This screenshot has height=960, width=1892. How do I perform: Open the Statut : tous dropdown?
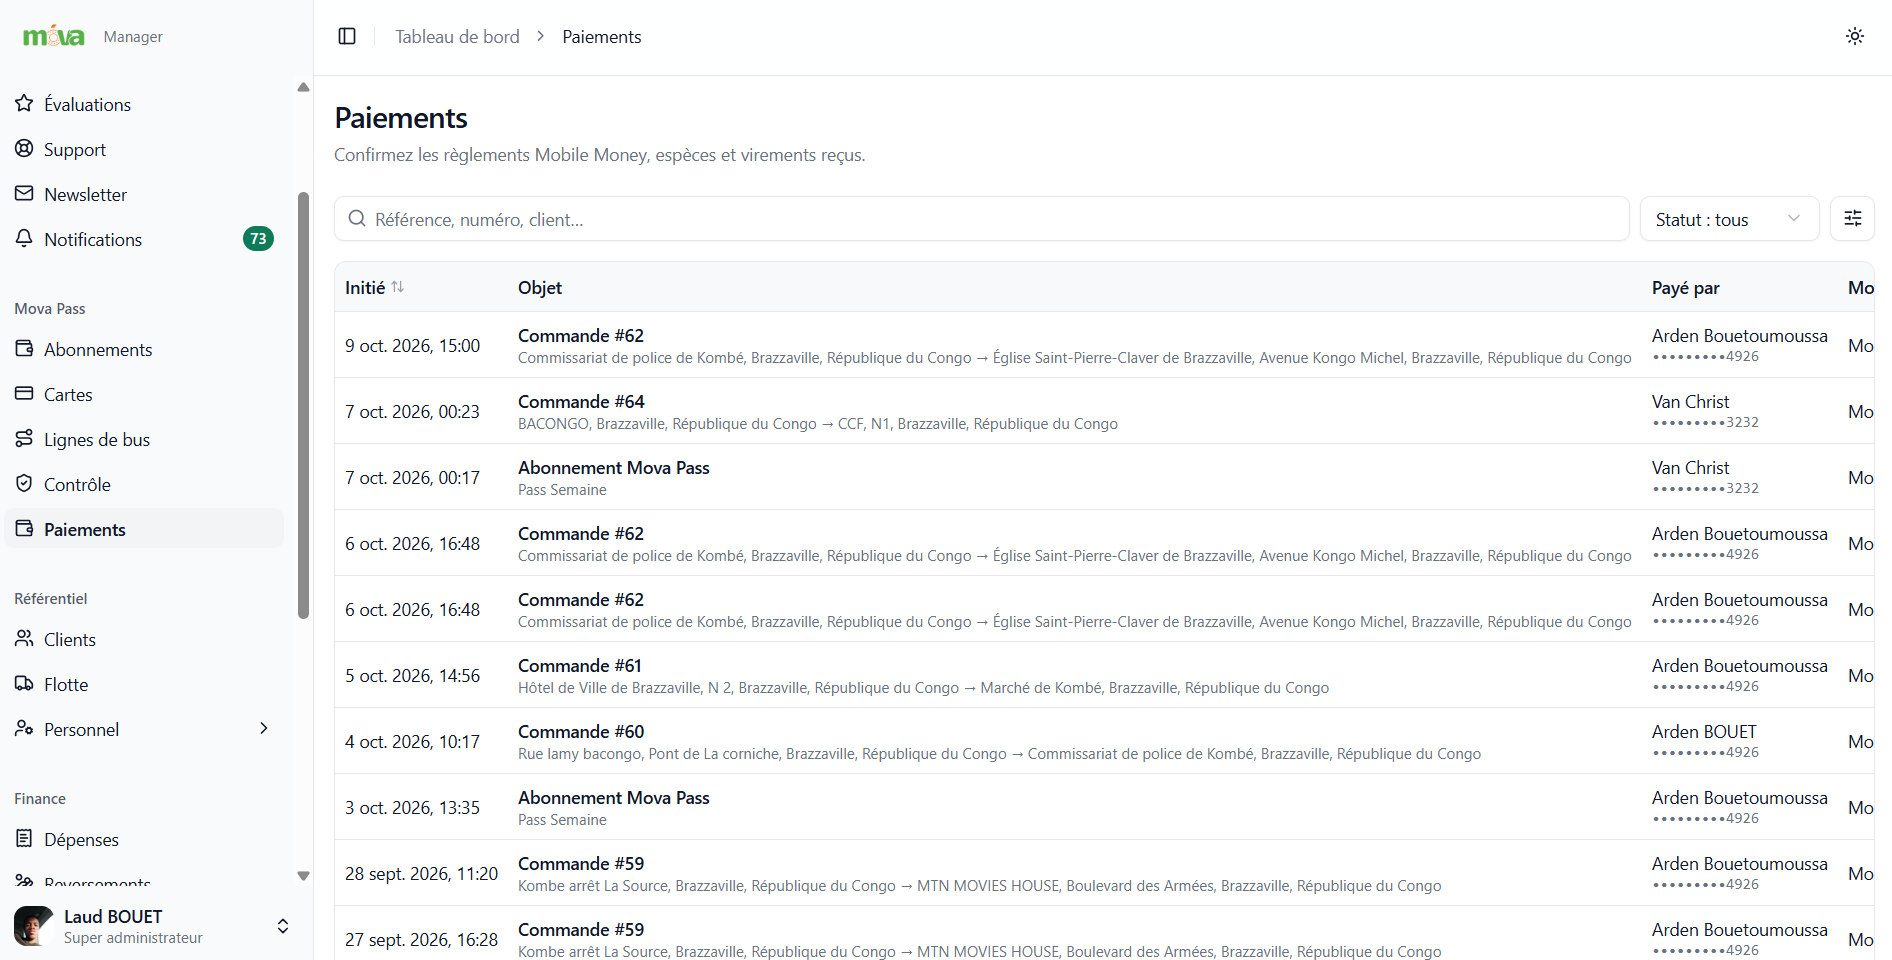(x=1729, y=219)
